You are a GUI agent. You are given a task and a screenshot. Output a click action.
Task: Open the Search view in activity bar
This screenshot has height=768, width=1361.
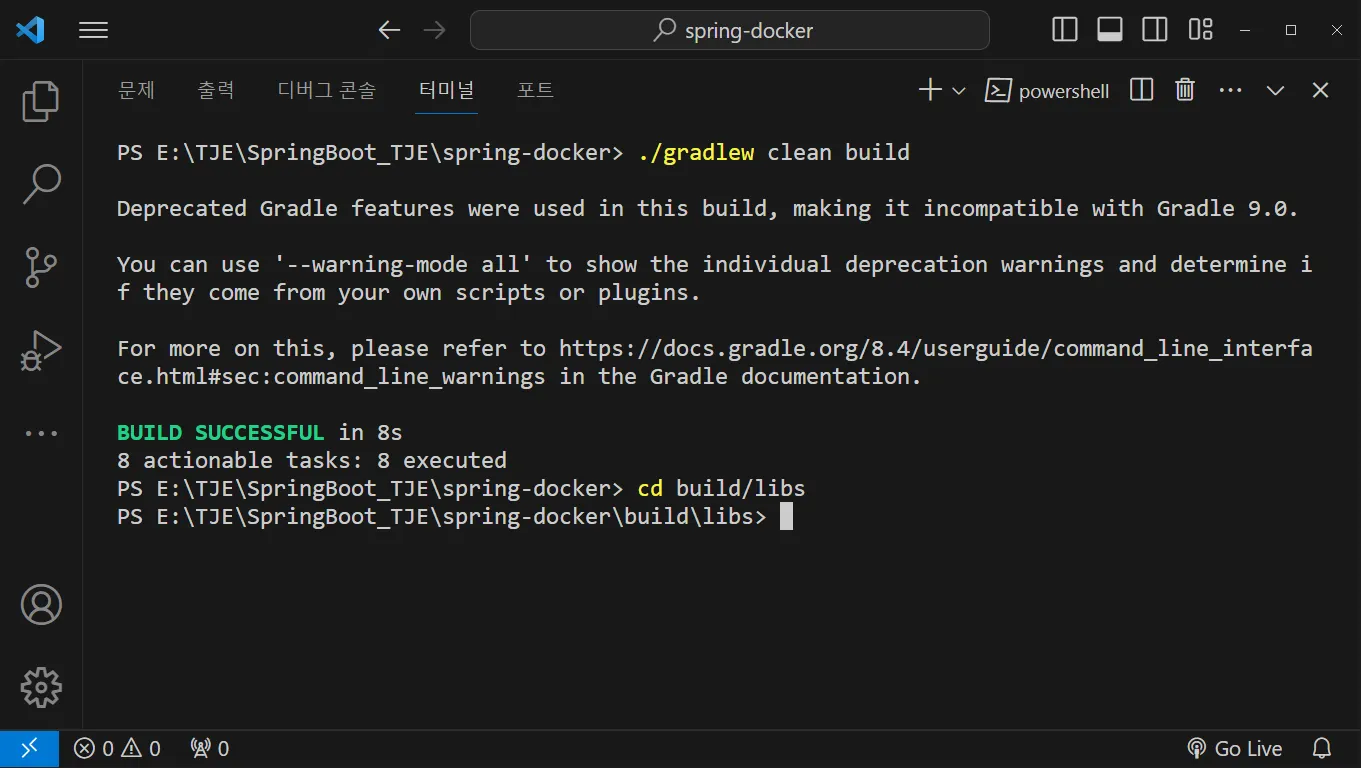point(41,184)
